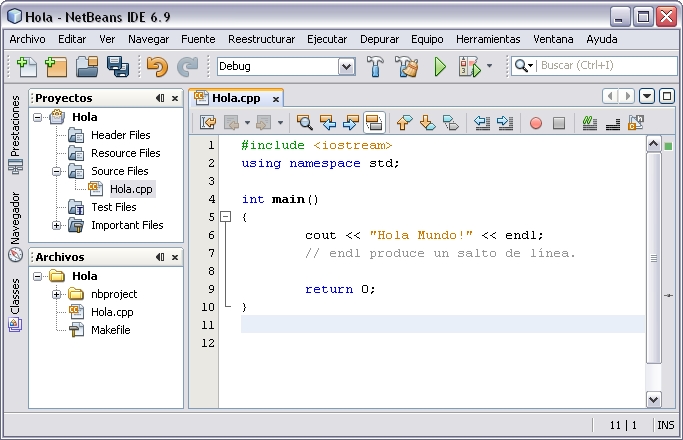Collapse the Source Files folder node
The height and width of the screenshot is (440, 683).
[57, 171]
